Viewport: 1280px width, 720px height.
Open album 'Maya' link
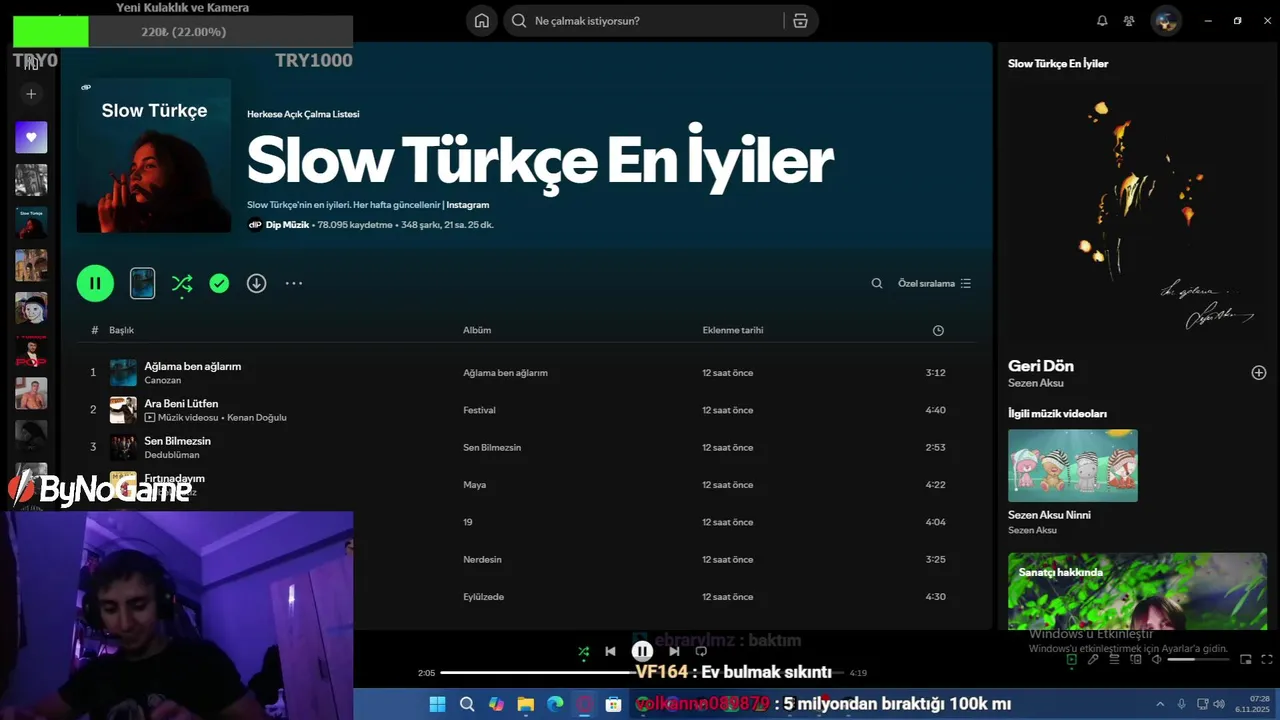coord(474,485)
